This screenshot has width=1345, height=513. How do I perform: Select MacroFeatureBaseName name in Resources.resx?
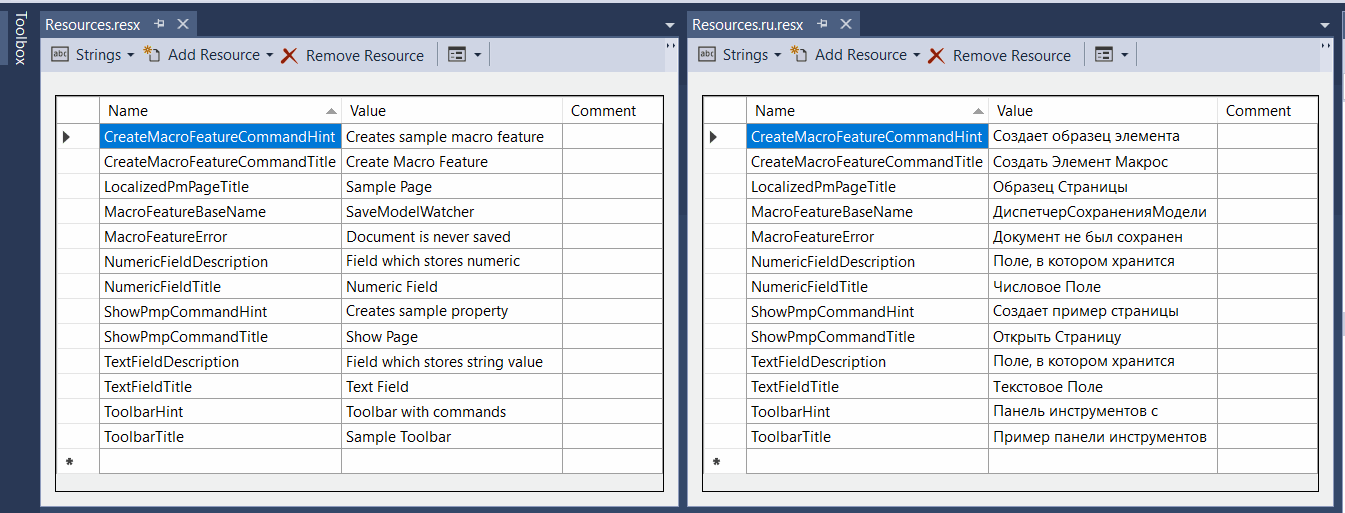click(220, 211)
